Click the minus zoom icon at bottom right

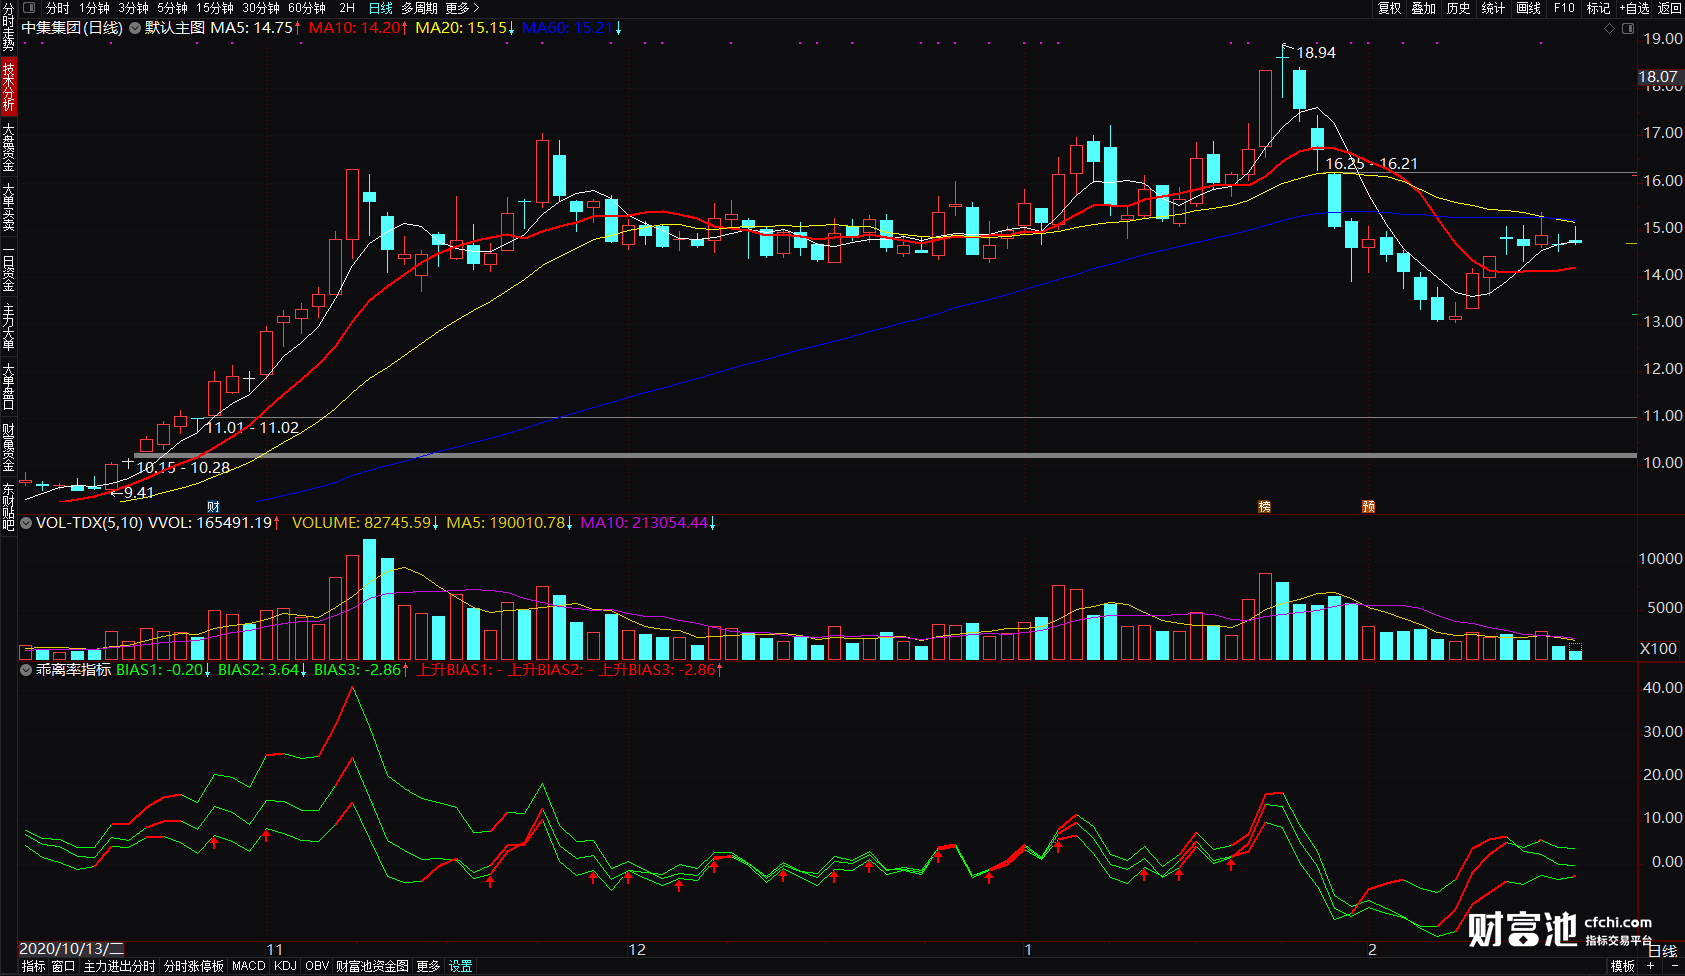pos(1674,966)
